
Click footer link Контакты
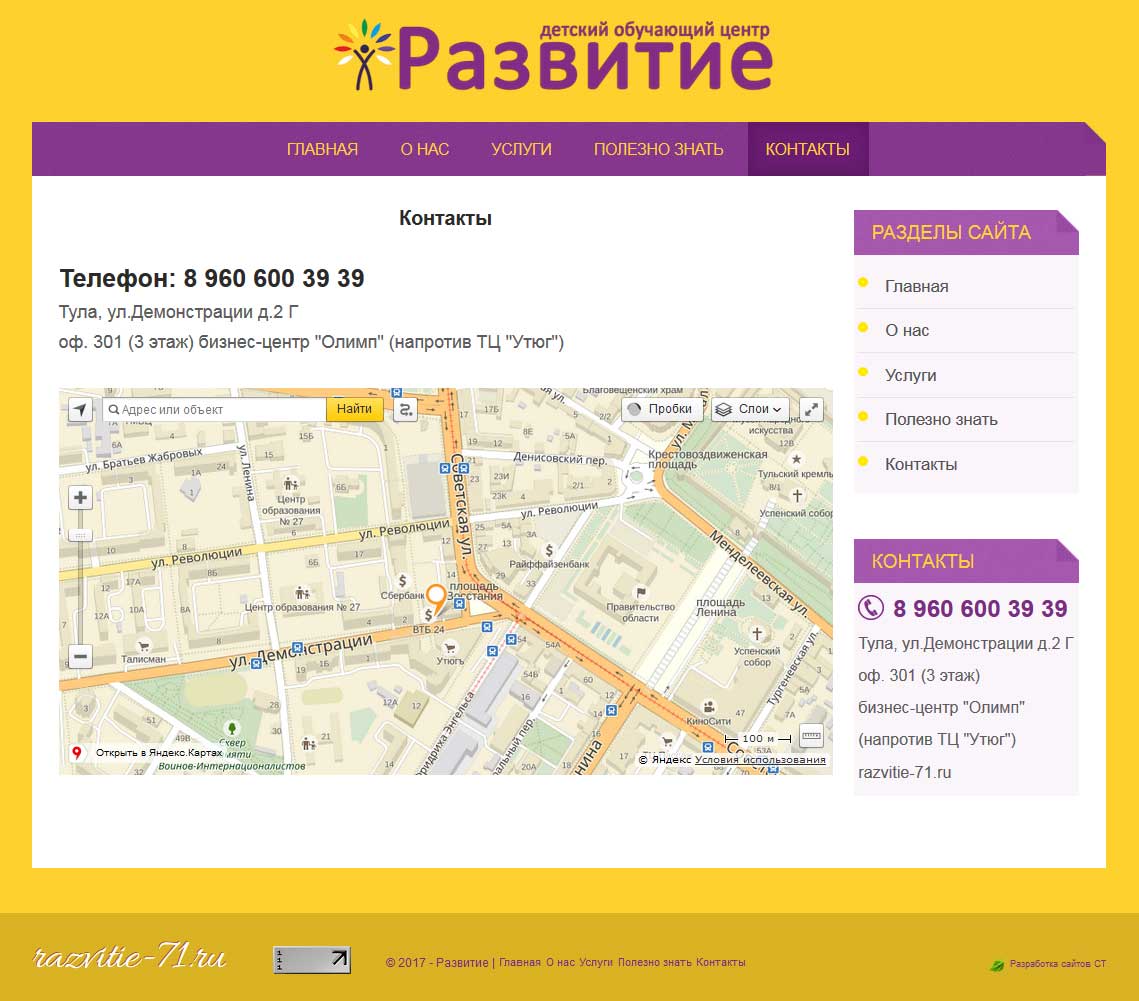[721, 962]
